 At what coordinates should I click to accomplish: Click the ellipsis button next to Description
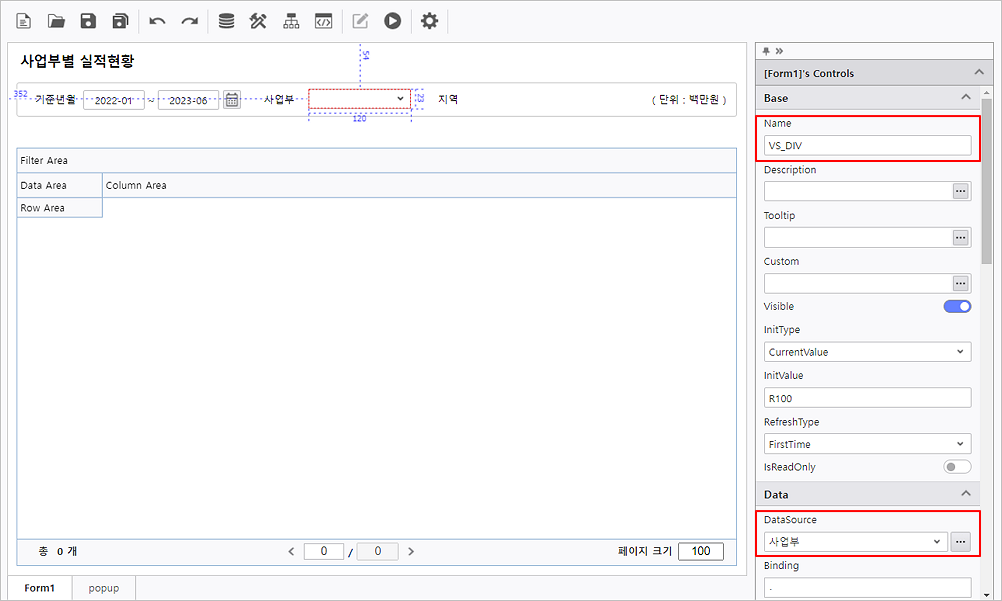pyautogui.click(x=960, y=191)
